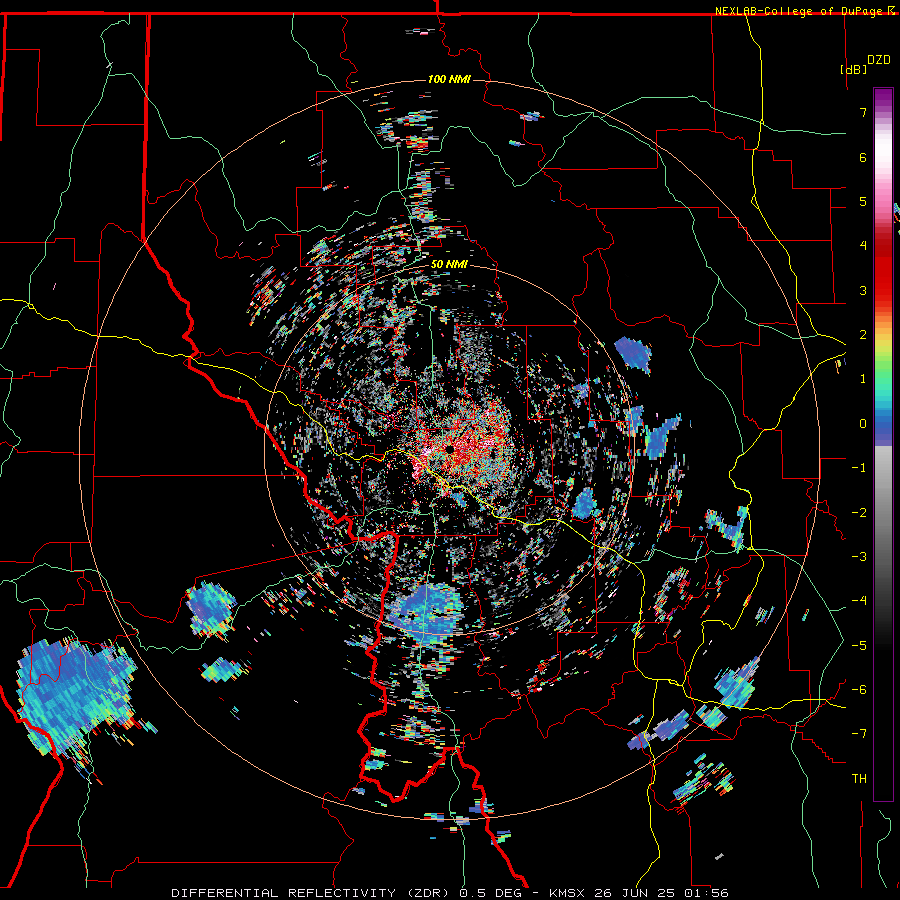The image size is (900, 900).
Task: Click the -6 value on the color scale
Action: [859, 689]
